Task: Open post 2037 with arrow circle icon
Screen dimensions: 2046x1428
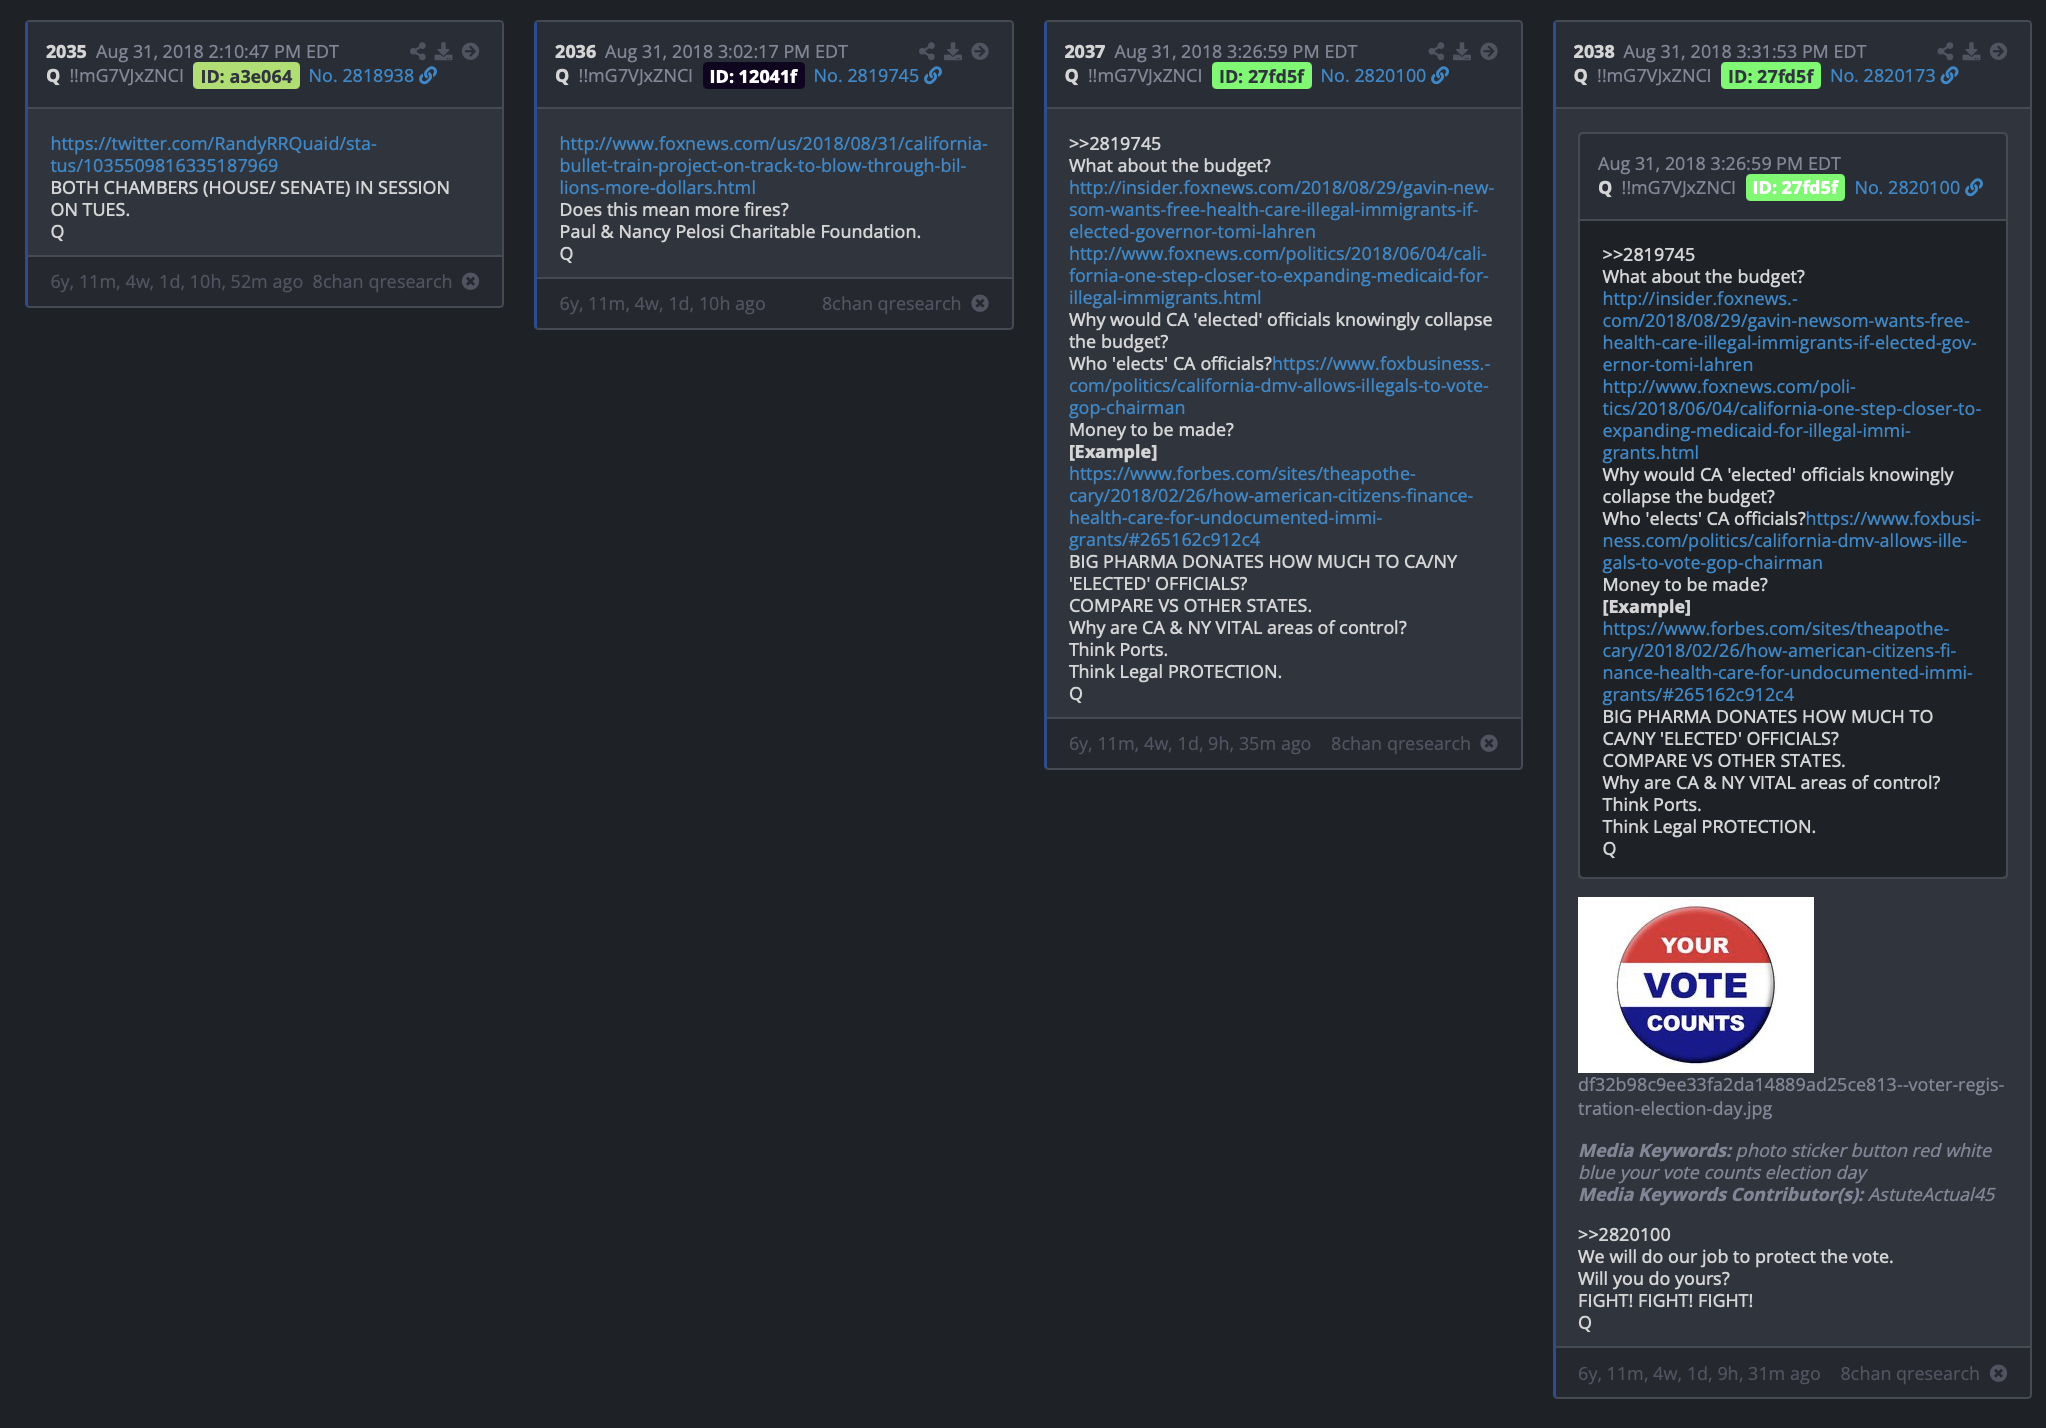Action: 1489,51
